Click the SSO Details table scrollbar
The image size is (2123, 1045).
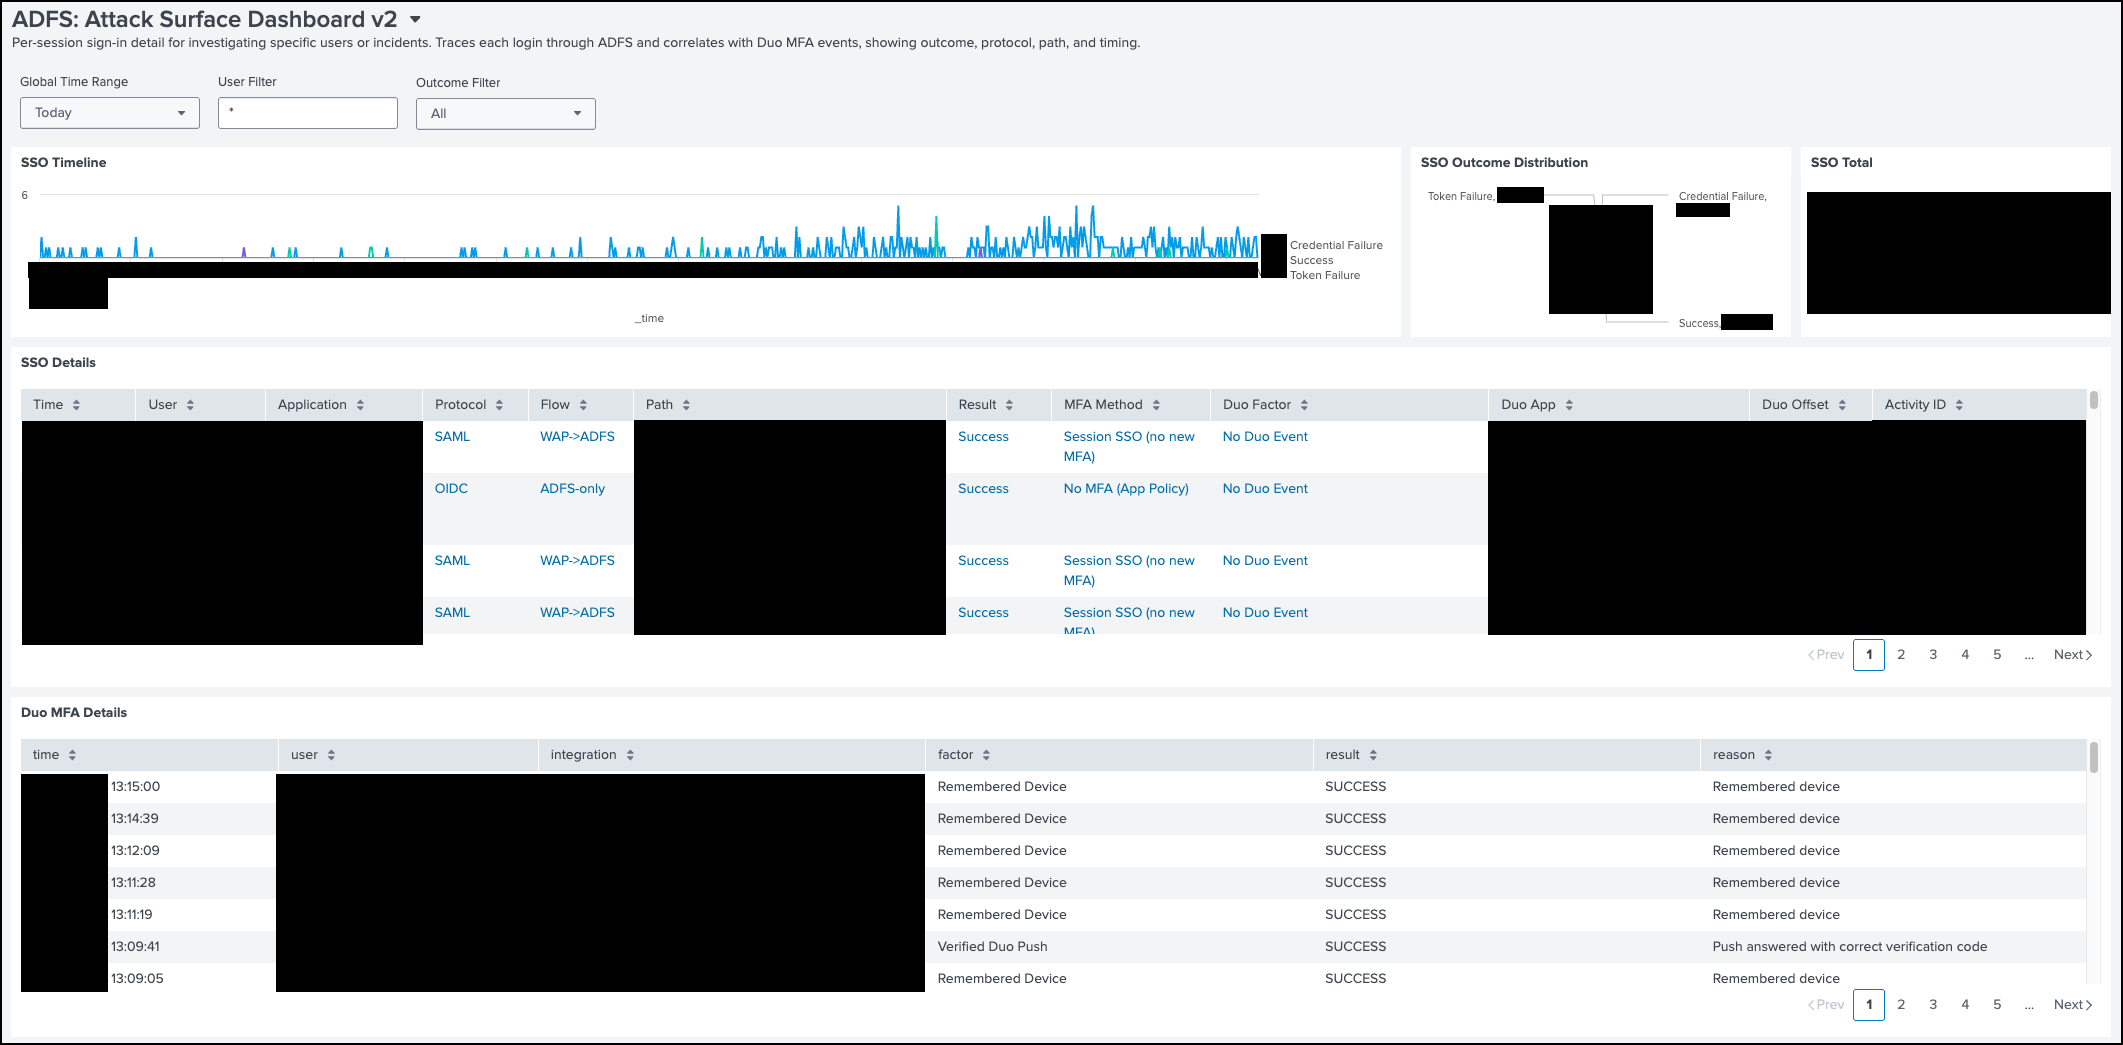[2093, 400]
